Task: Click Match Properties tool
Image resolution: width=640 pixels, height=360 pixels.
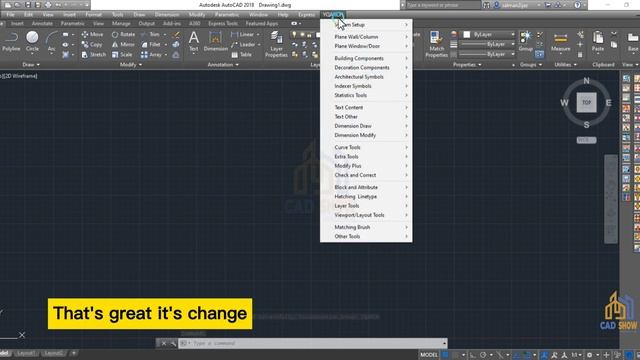Action: coord(436,44)
